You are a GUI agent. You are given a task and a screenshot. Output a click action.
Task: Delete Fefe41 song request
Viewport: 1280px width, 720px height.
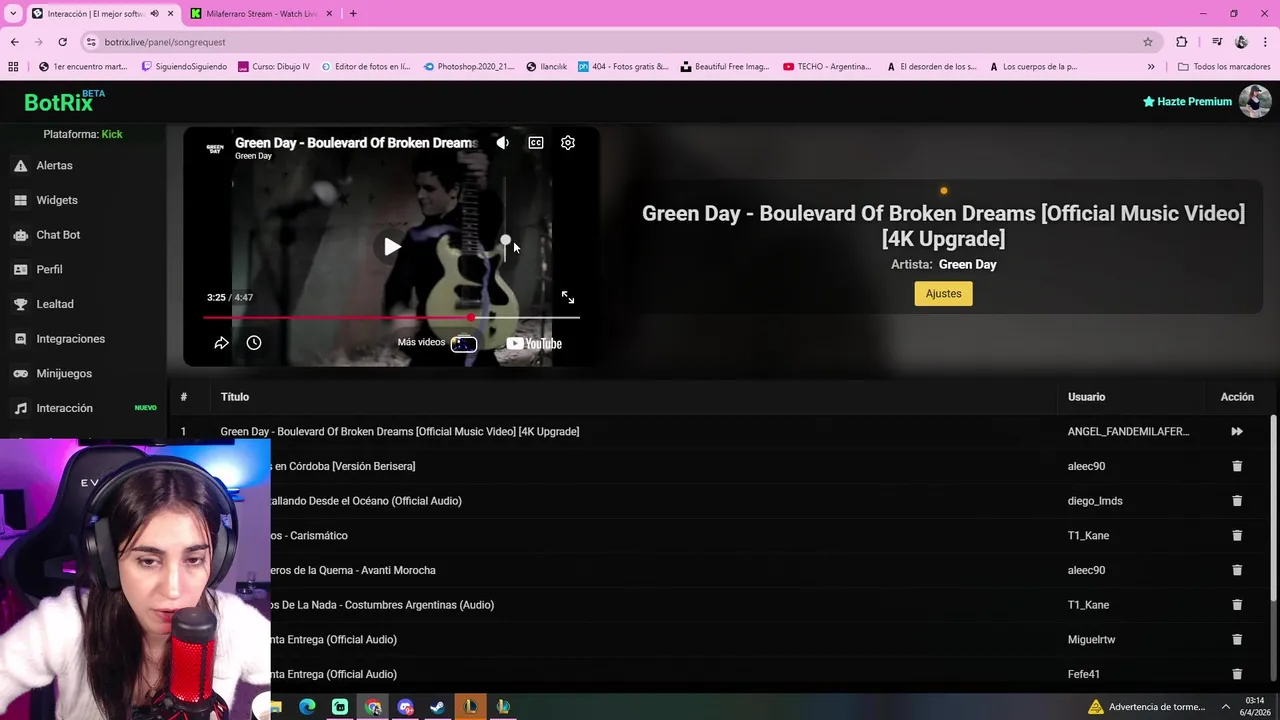click(x=1237, y=674)
